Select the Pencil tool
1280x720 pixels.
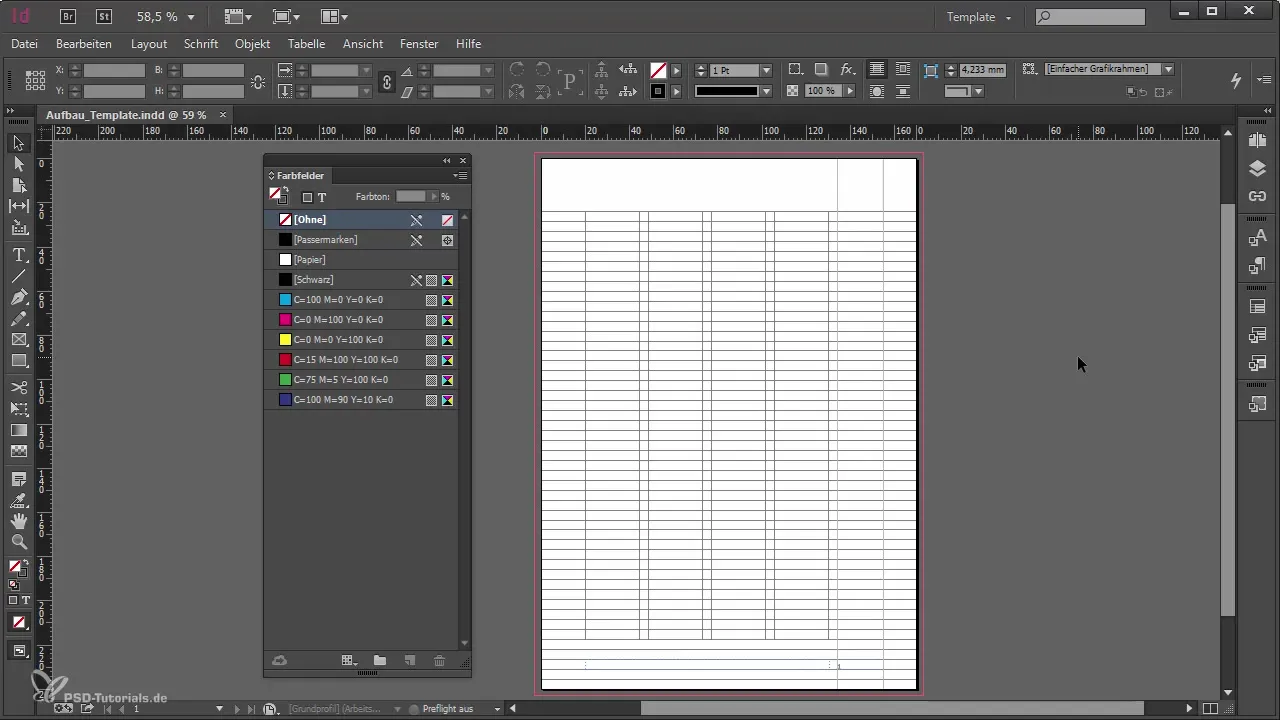19,319
